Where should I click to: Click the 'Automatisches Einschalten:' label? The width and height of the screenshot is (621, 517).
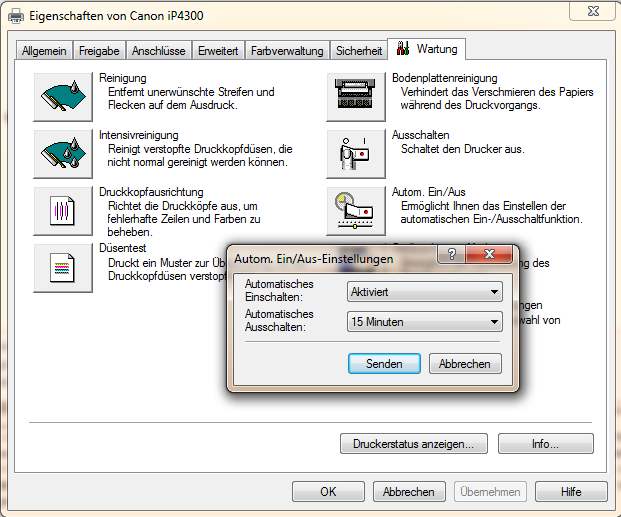279,290
